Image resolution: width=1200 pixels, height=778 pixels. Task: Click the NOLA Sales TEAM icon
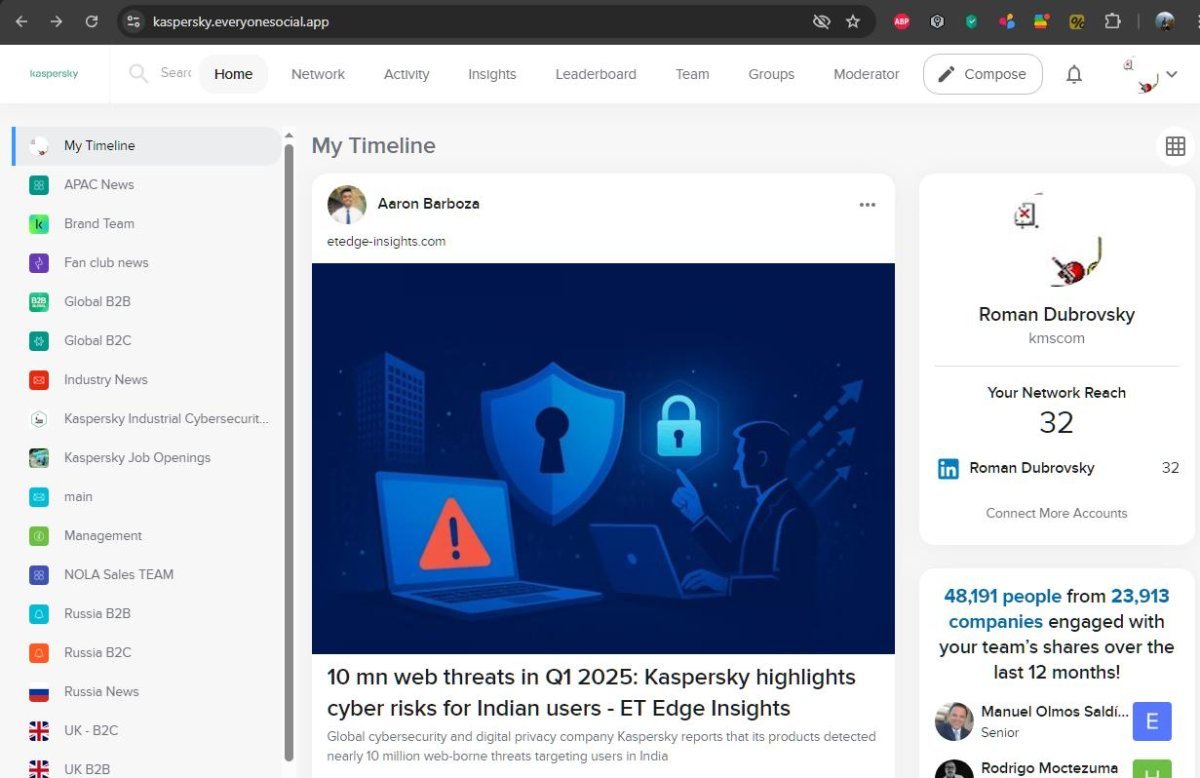[x=39, y=575]
